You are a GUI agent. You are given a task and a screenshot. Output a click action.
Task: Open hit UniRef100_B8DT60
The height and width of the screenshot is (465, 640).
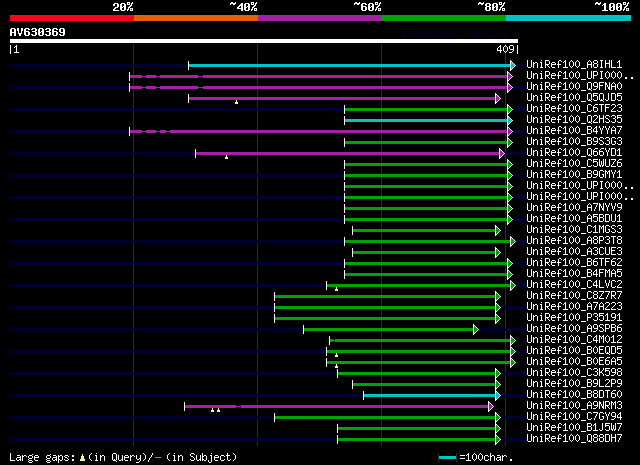[x=574, y=395]
